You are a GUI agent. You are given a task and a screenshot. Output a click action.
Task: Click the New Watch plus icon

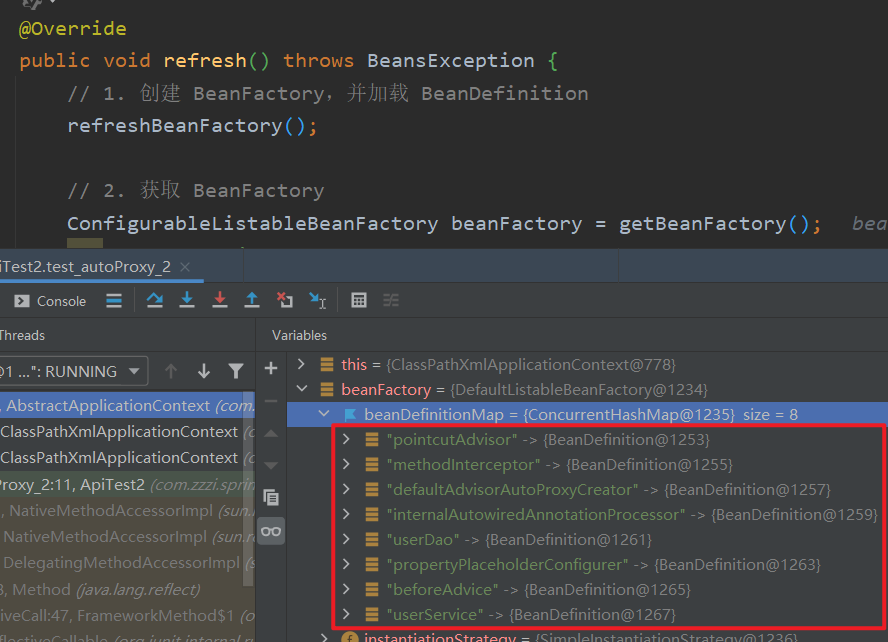271,369
